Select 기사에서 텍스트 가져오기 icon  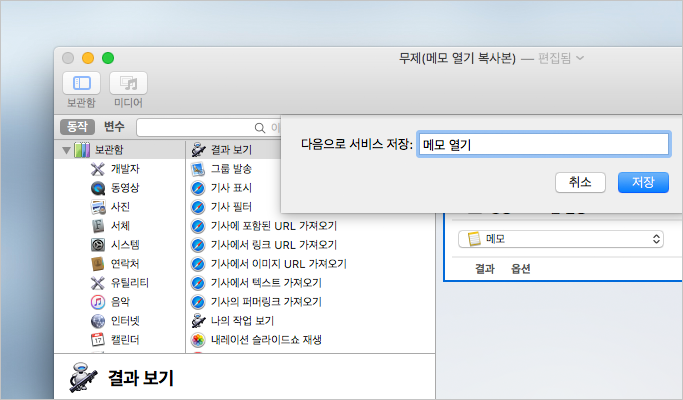[198, 283]
